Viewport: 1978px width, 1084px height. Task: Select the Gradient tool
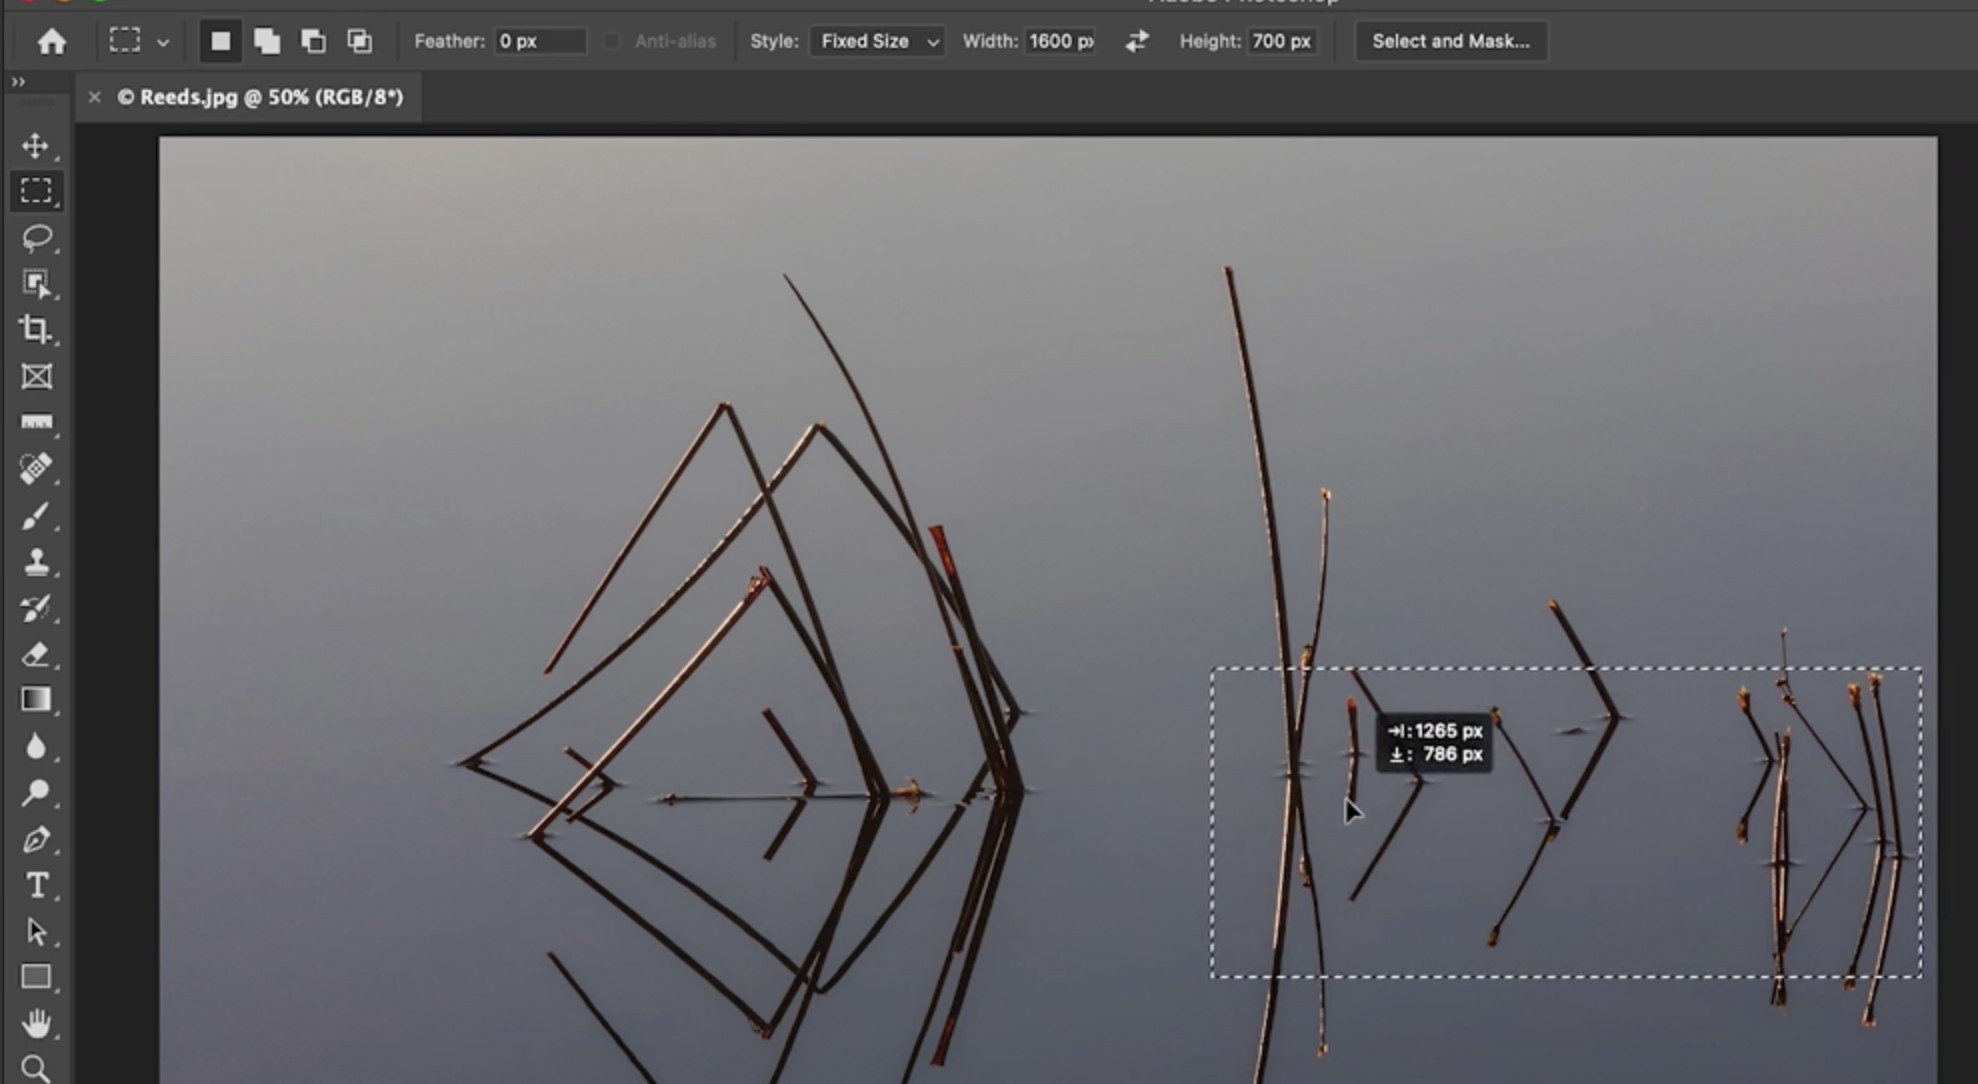pos(36,699)
